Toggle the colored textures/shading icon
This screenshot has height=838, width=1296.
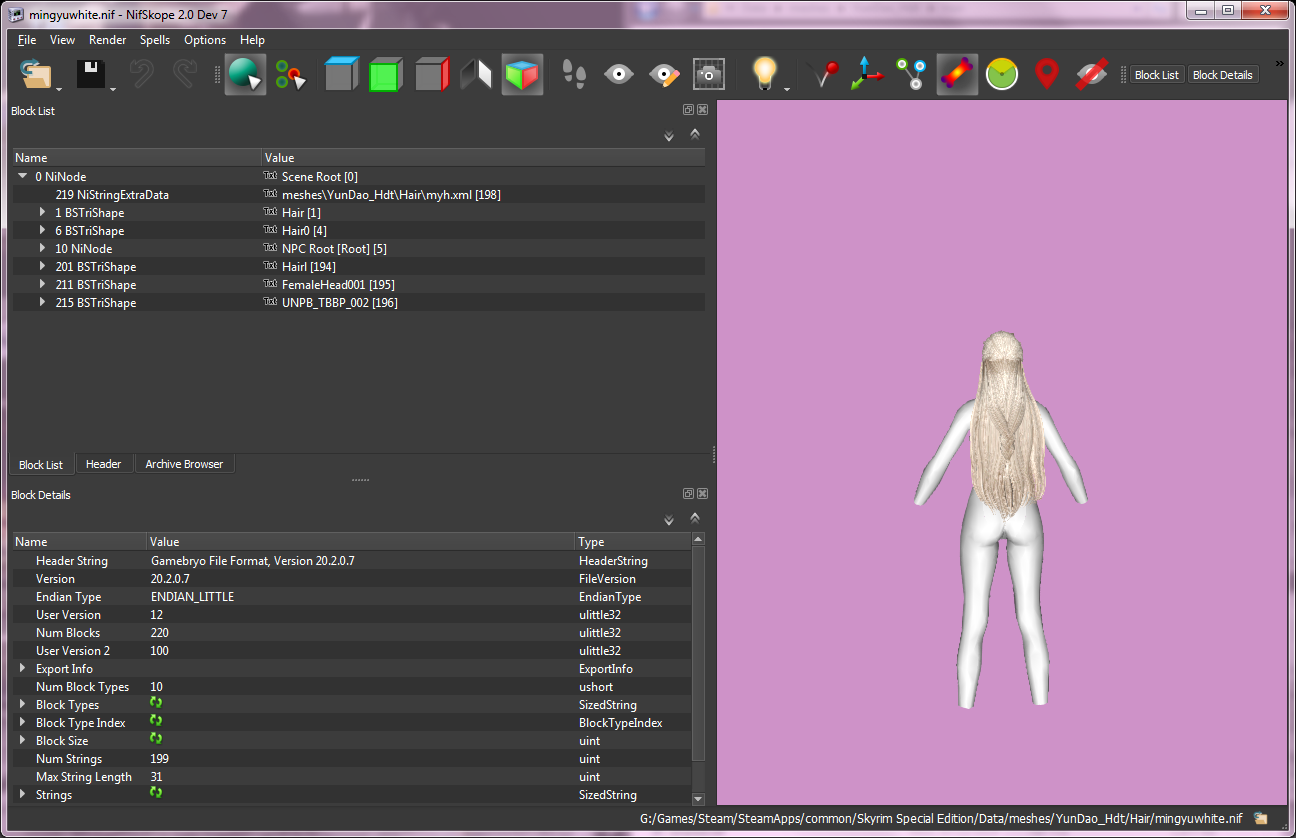[957, 75]
